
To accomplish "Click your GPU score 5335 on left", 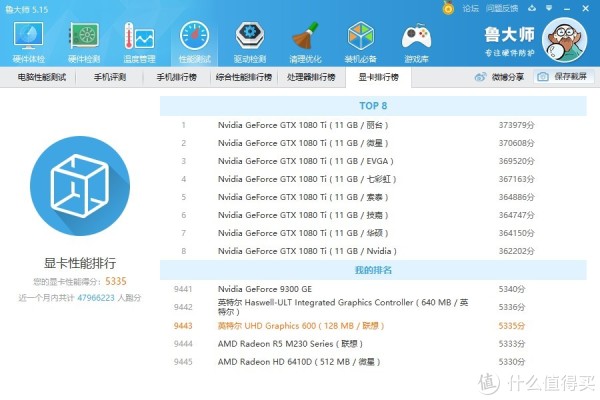I will click(116, 281).
